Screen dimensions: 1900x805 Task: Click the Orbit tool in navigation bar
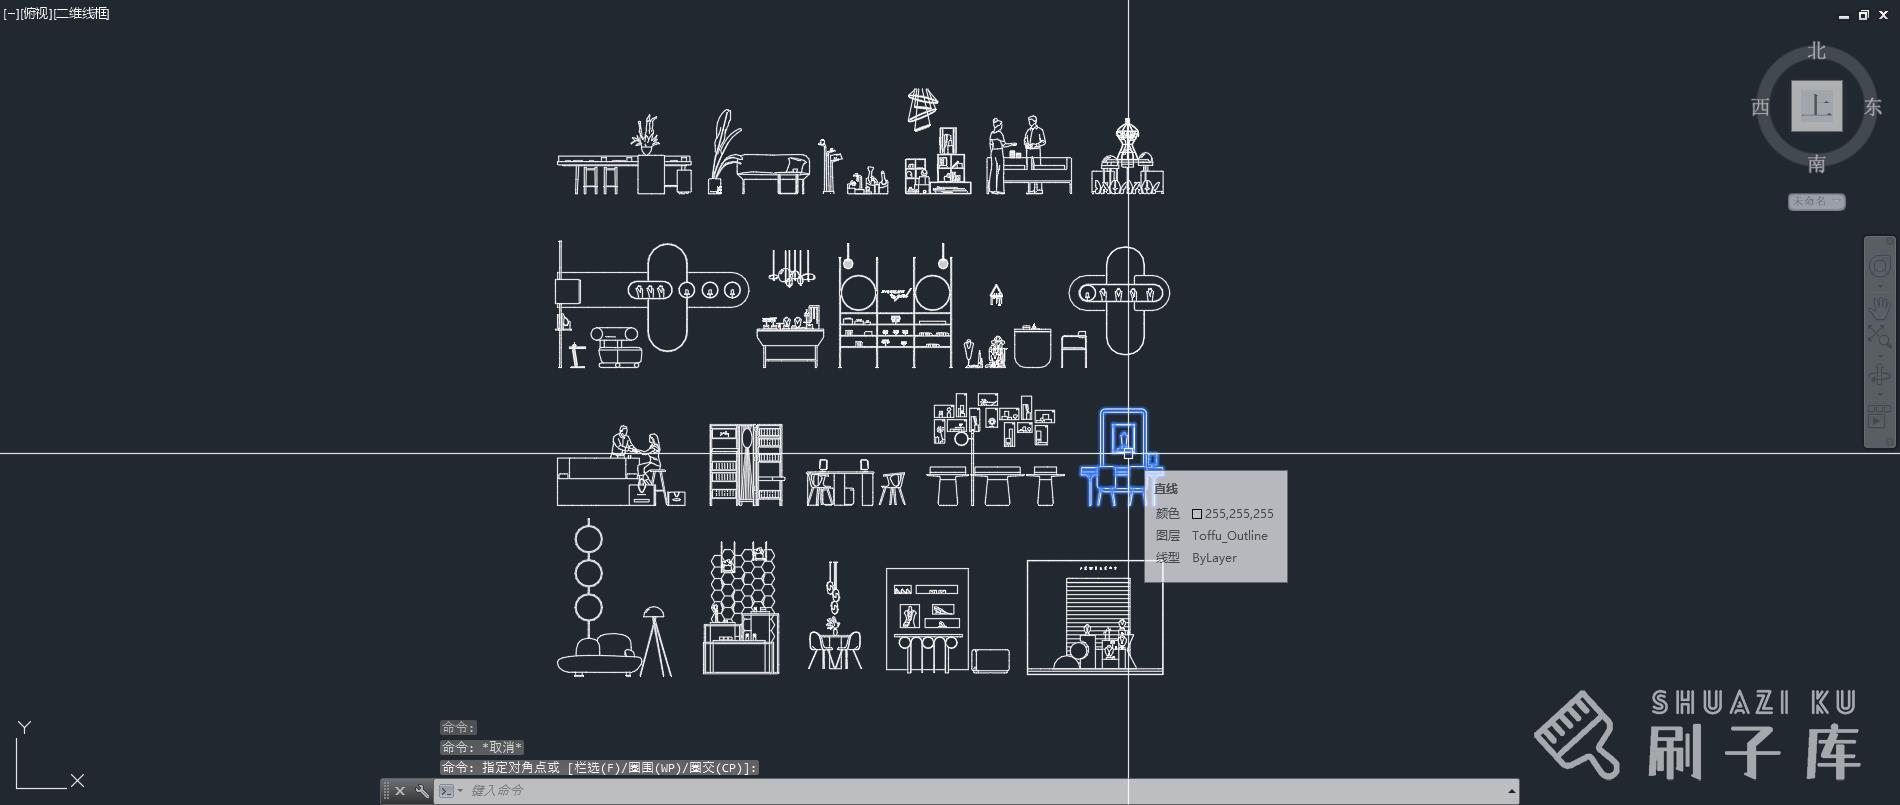(x=1879, y=376)
